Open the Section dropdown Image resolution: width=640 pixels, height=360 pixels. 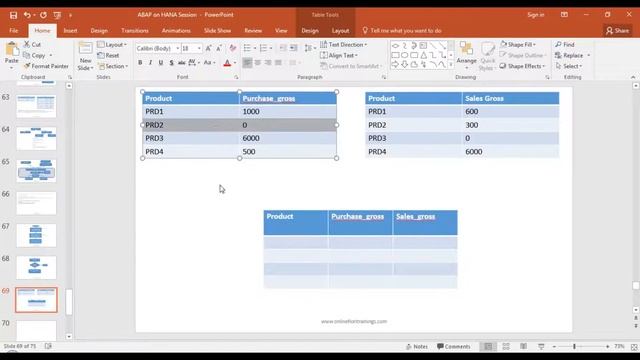tap(113, 66)
